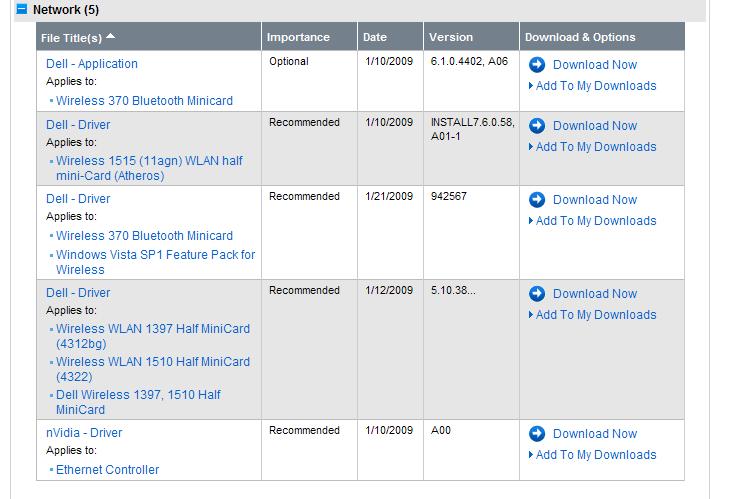Open Windows Vista SP1 Feature Pack for Wireless

pyautogui.click(x=156, y=262)
